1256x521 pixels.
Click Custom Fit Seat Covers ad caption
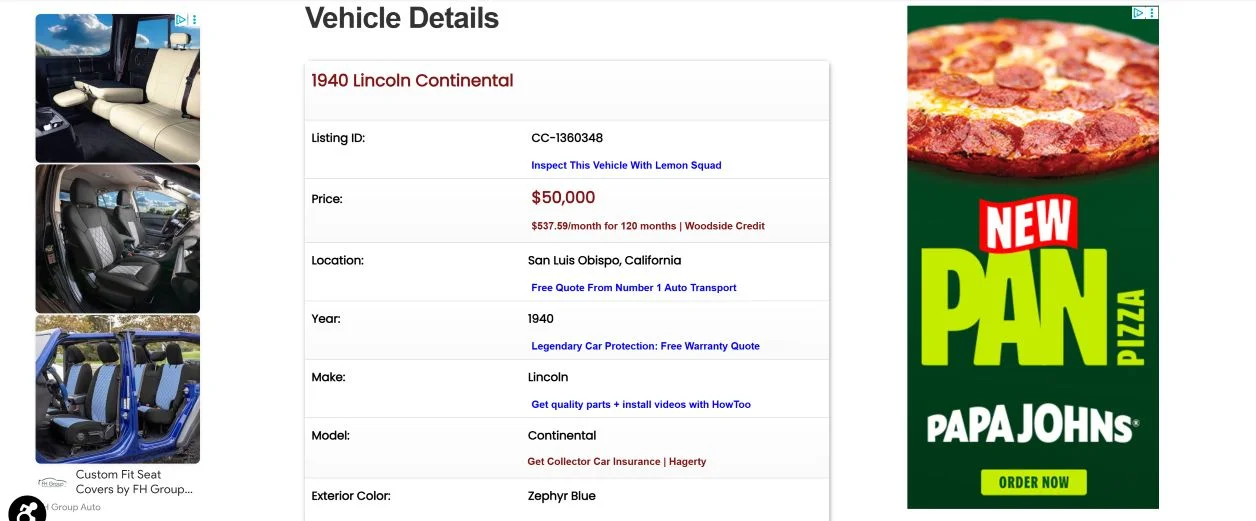[133, 482]
